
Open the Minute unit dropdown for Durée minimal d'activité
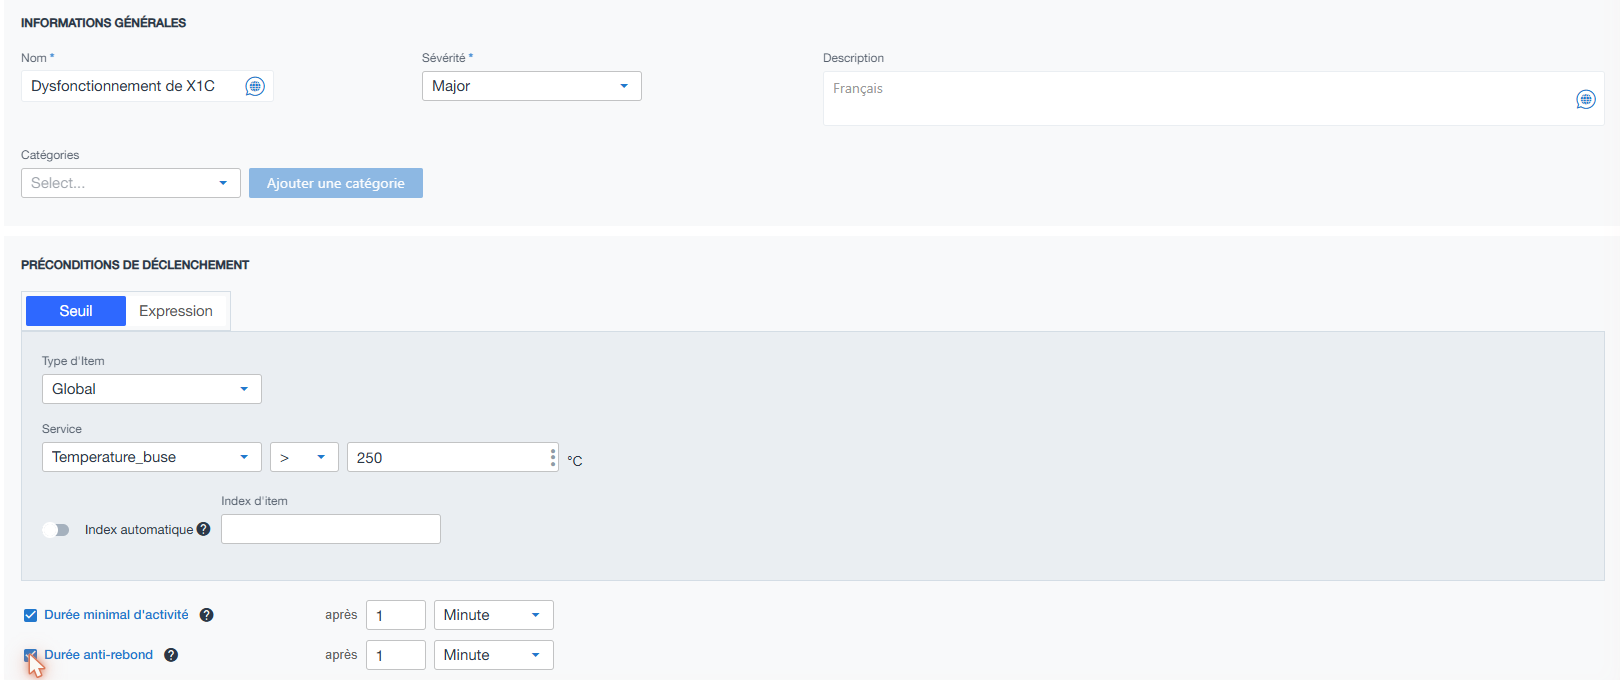coord(494,615)
